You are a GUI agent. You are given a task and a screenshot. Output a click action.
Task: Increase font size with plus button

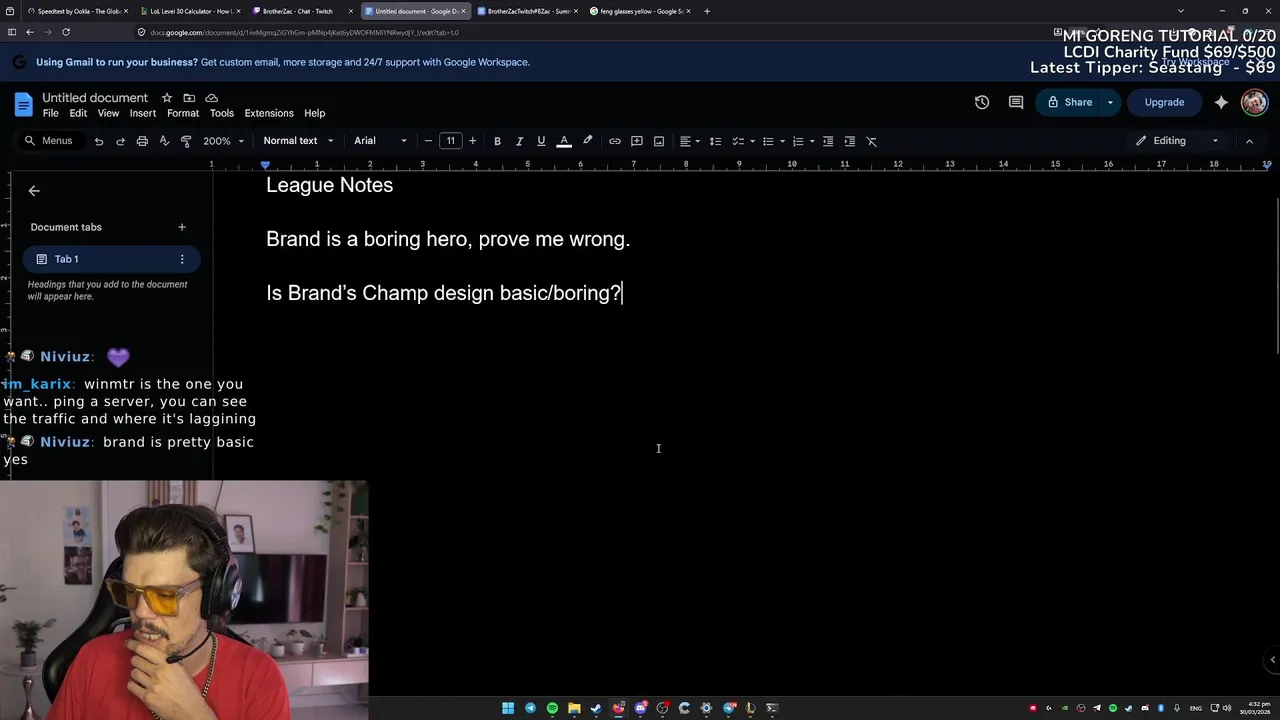473,141
